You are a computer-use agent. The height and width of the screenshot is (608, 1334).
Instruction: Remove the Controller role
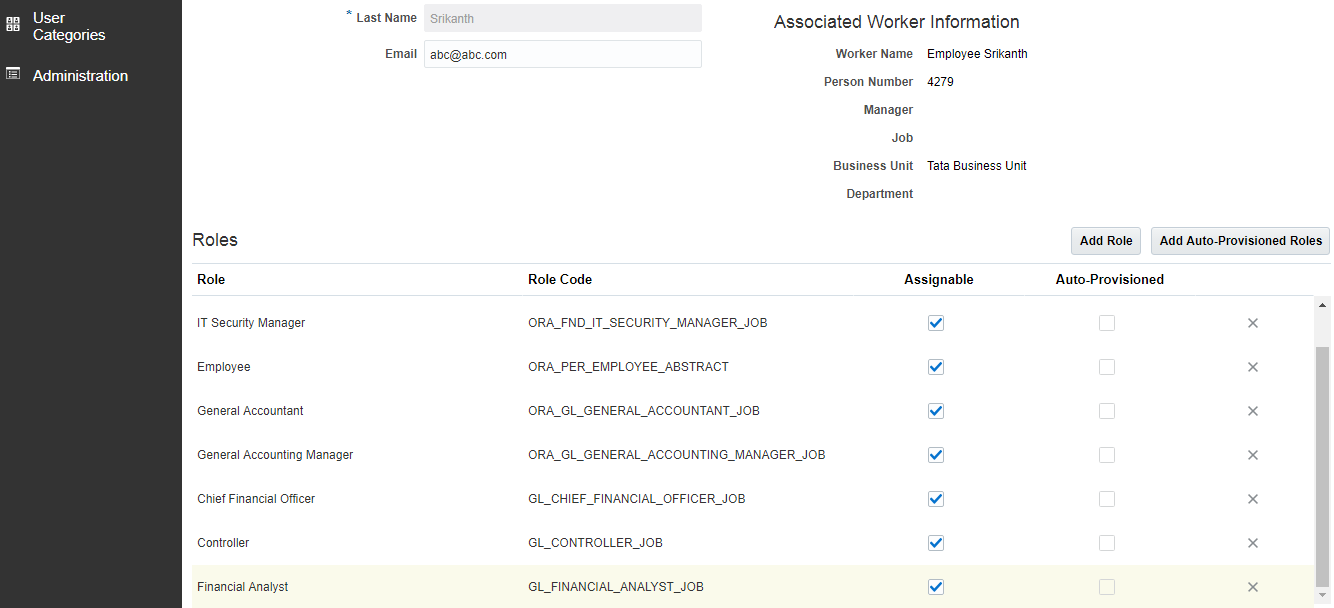point(1252,543)
